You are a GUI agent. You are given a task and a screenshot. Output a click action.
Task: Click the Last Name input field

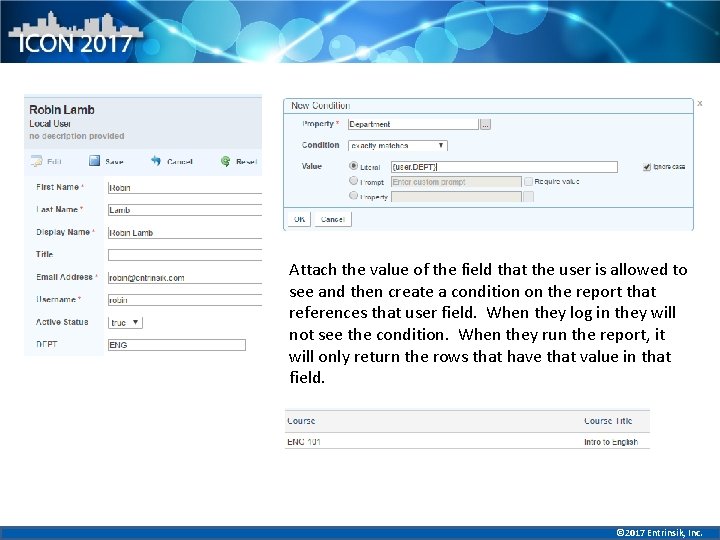tap(185, 210)
